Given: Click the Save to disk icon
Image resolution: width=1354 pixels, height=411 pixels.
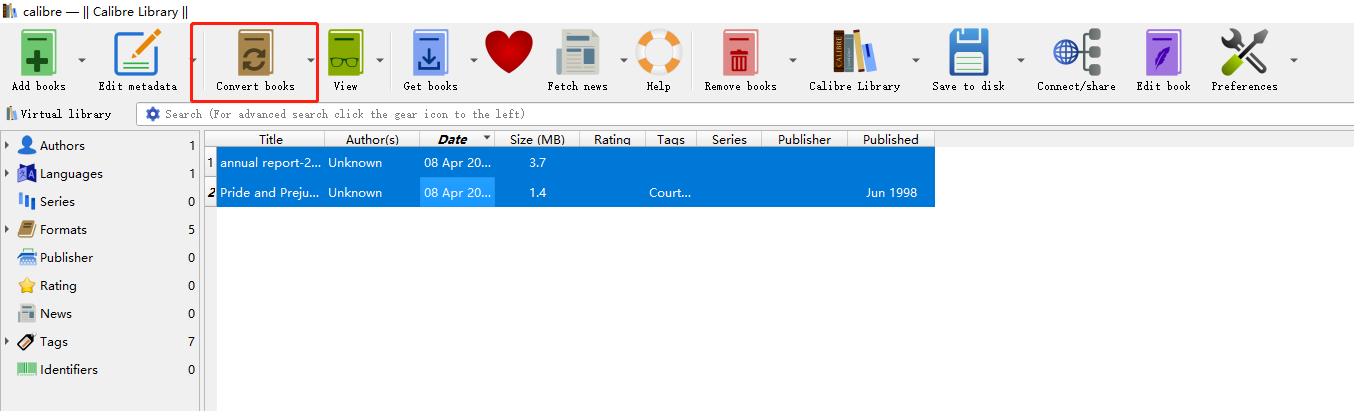Looking at the screenshot, I should point(968,53).
